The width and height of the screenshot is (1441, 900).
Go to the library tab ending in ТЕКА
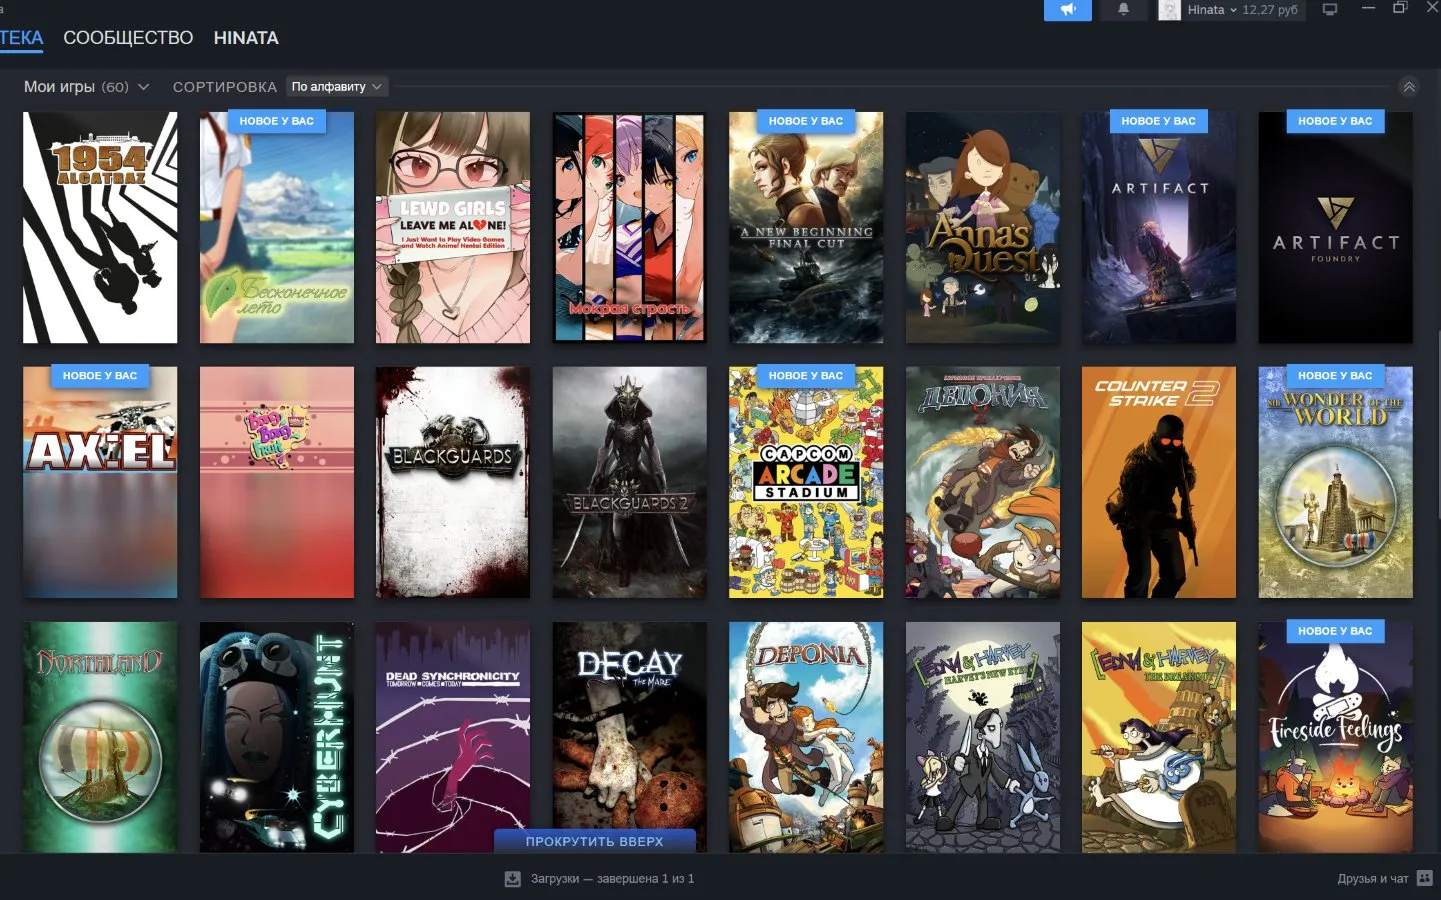[x=21, y=38]
